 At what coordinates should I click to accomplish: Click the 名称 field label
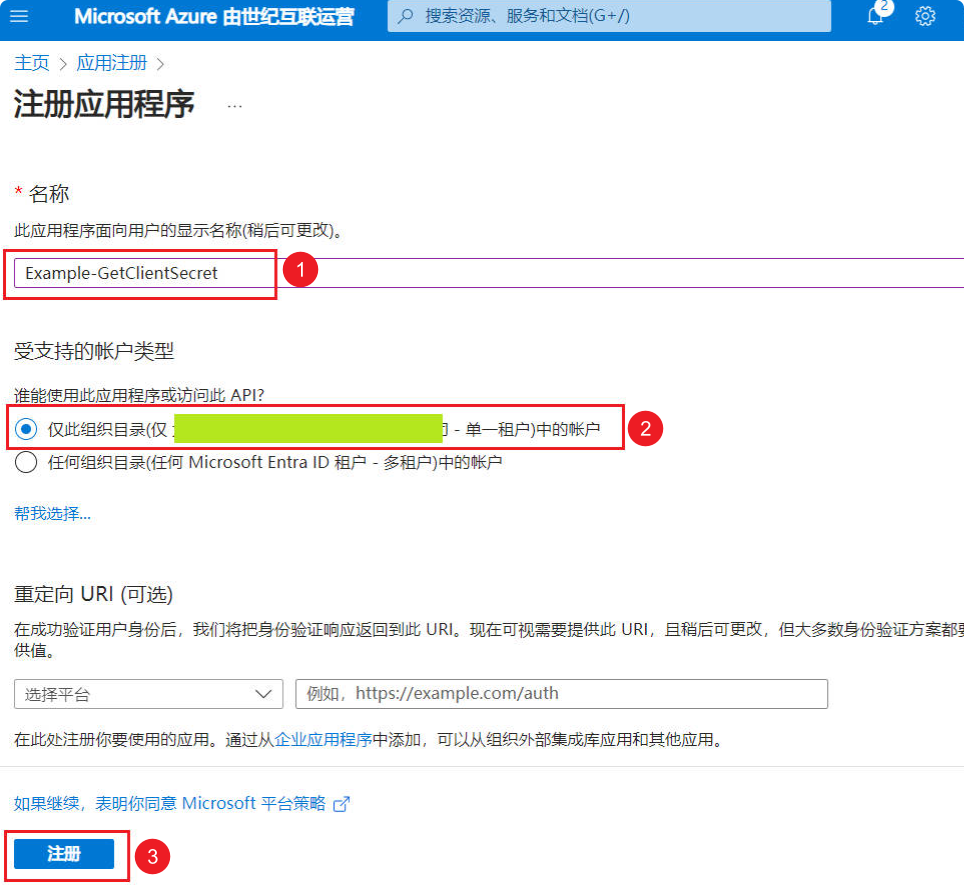coord(49,194)
